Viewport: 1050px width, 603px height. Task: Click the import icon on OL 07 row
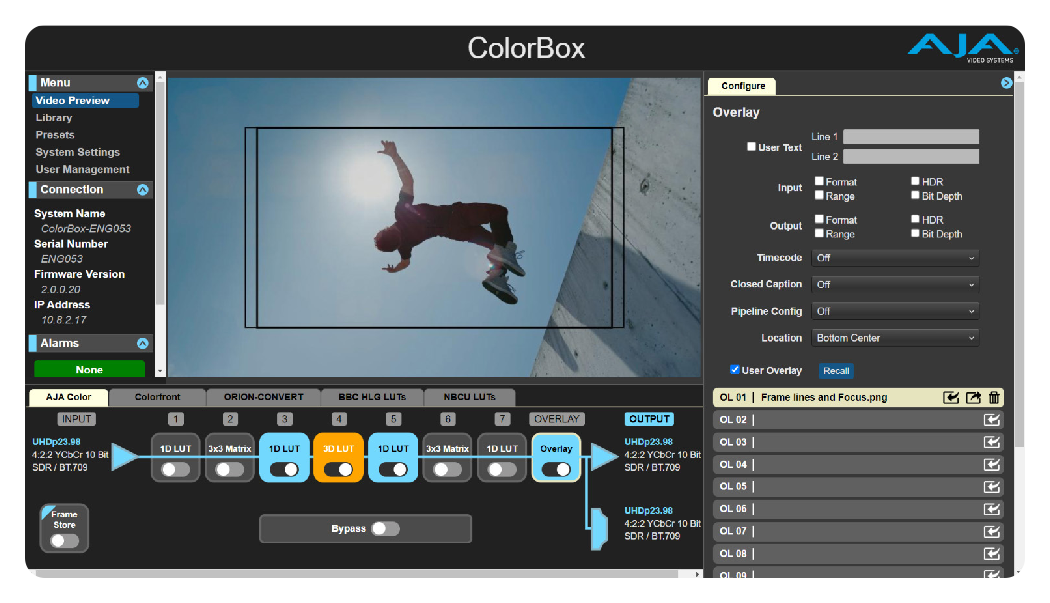(x=992, y=531)
